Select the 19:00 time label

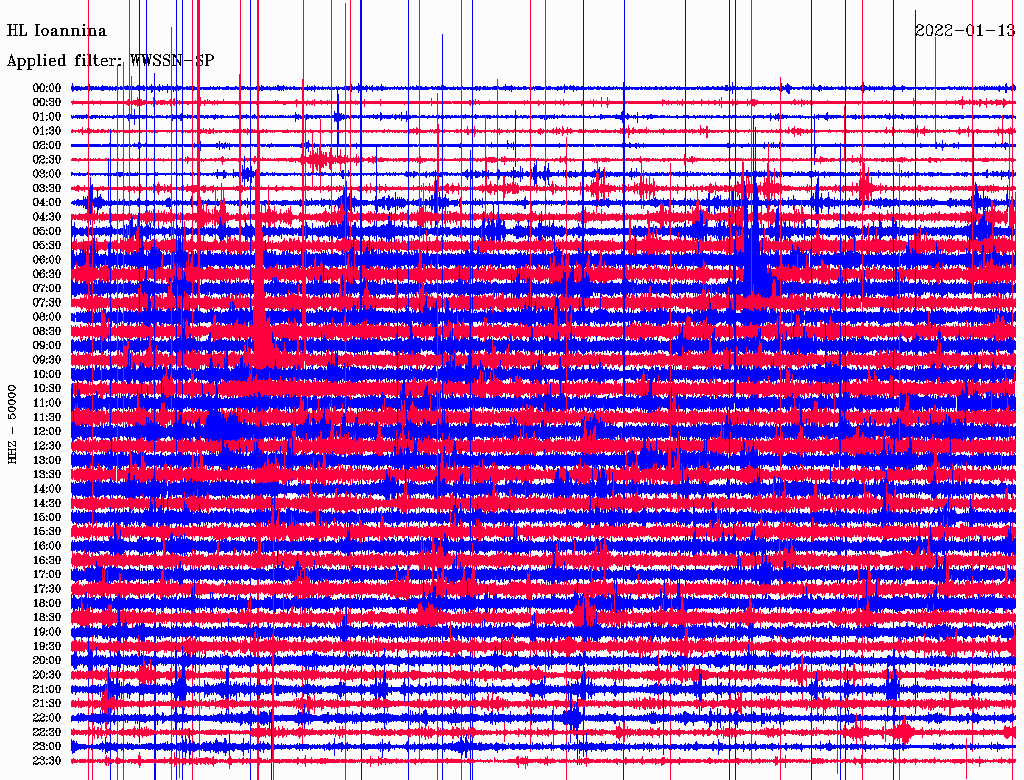(47, 632)
